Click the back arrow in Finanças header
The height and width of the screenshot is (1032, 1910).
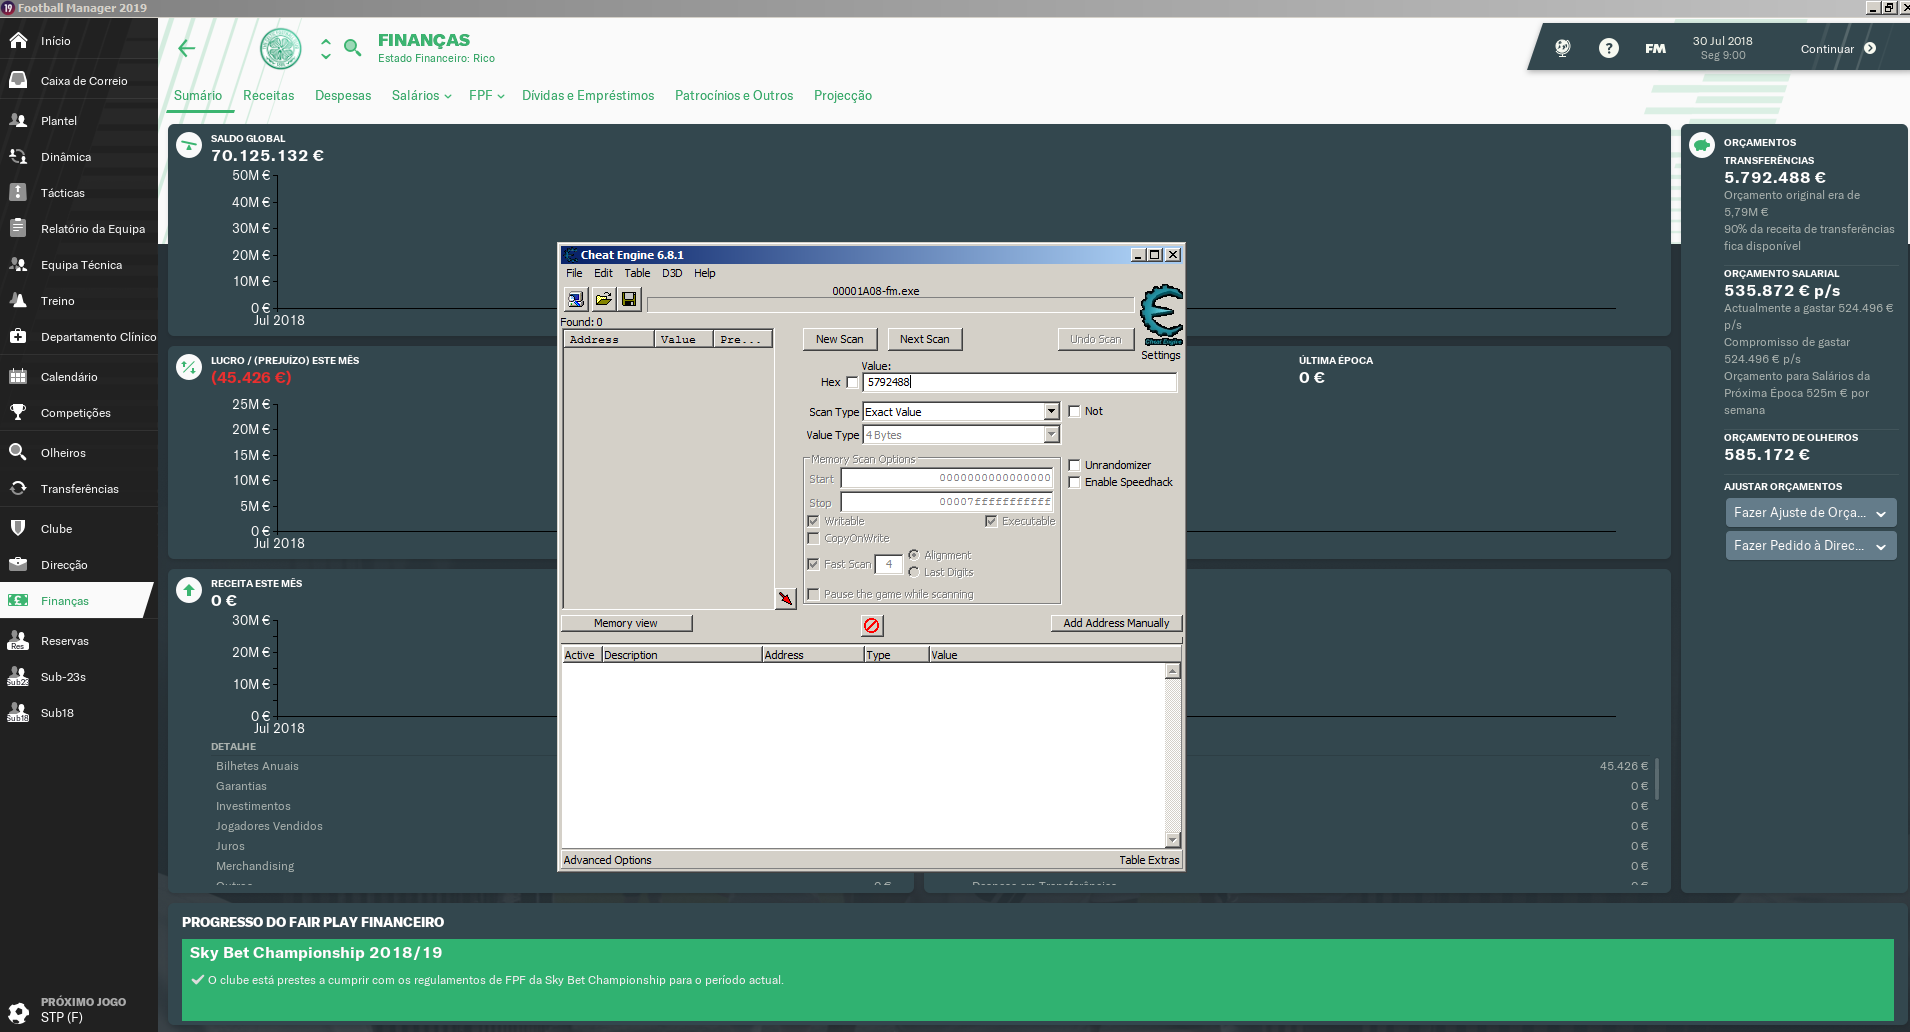click(x=187, y=48)
